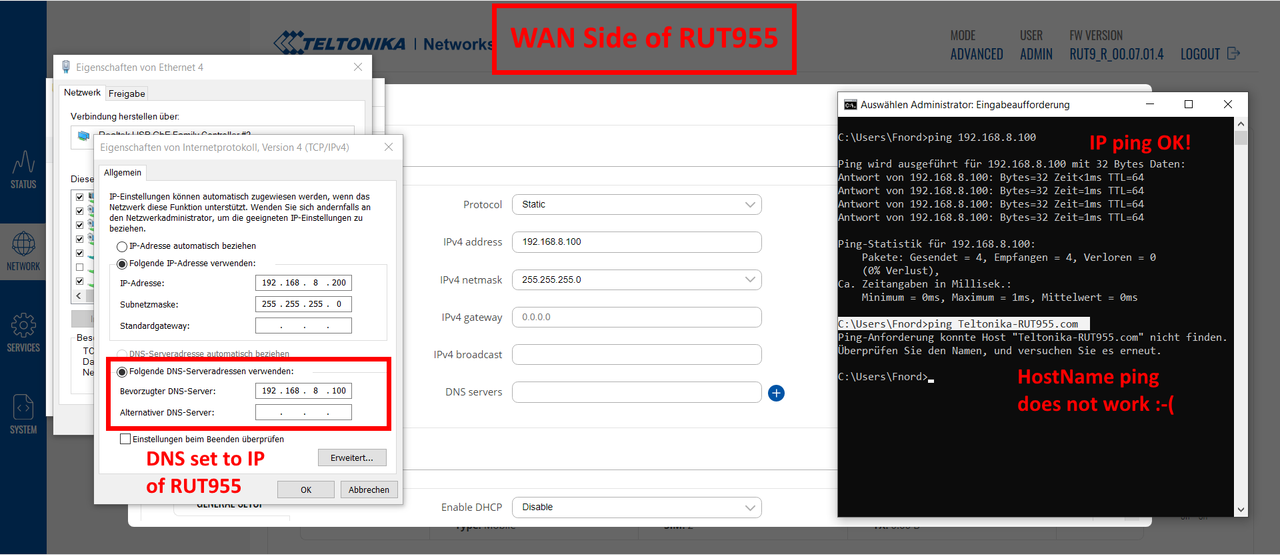The height and width of the screenshot is (555, 1280).
Task: Open the Erweitert... advanced settings
Action: 352,457
